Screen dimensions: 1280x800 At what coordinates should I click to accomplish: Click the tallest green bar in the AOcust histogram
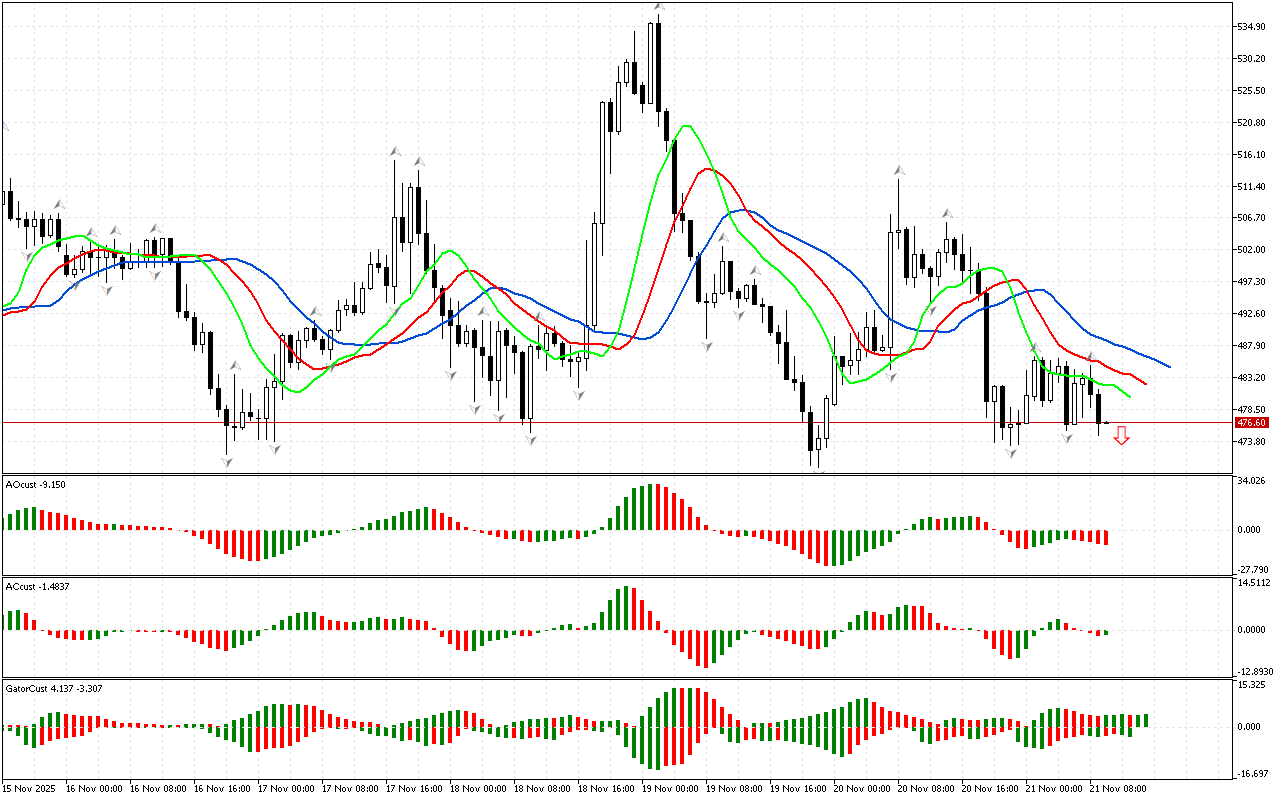[x=651, y=507]
